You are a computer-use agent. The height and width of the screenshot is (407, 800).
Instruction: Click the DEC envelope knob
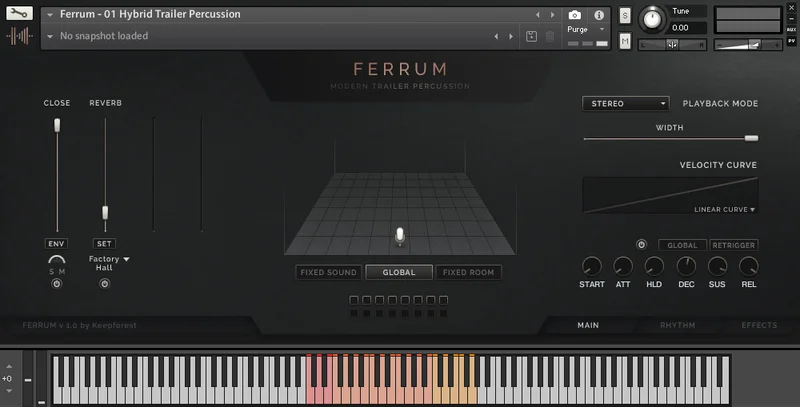[686, 266]
